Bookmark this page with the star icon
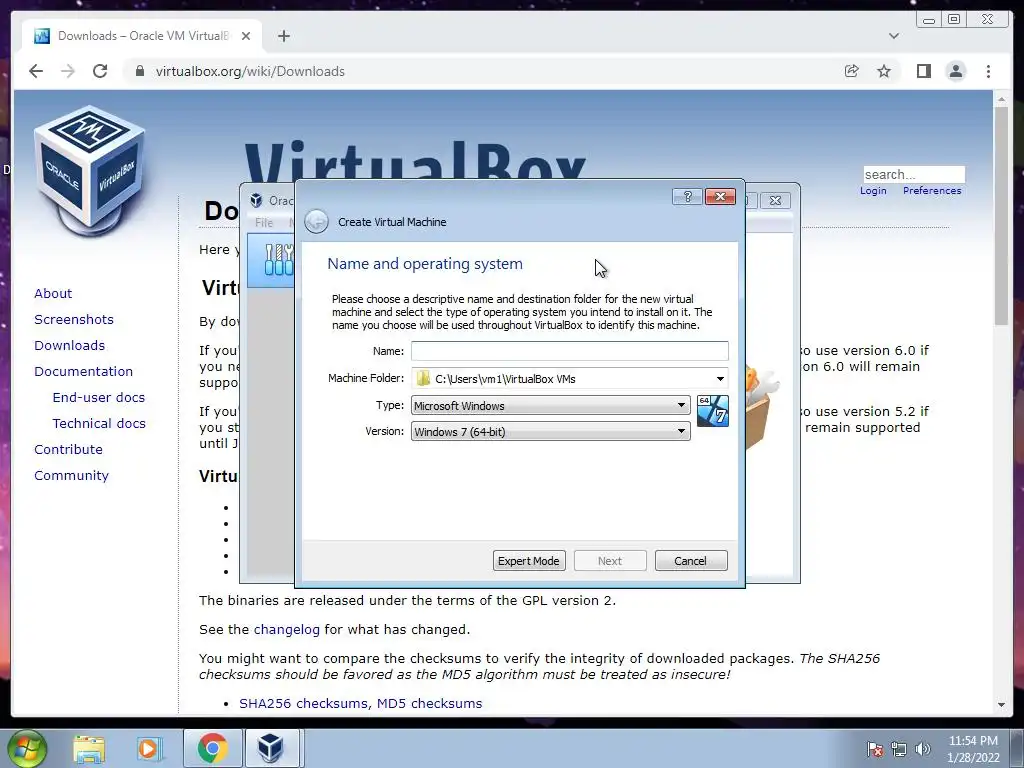The image size is (1024, 768). point(884,71)
